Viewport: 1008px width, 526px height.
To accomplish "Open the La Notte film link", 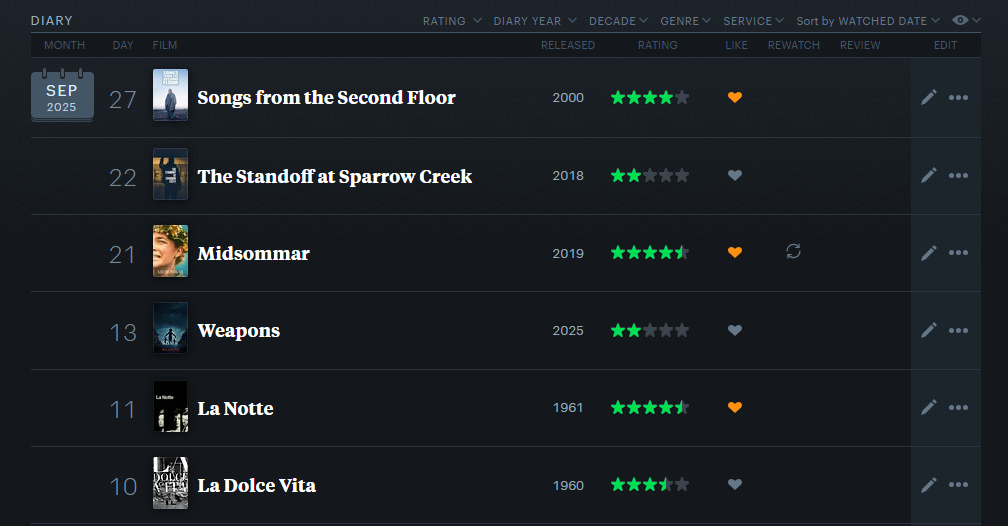I will coord(235,408).
